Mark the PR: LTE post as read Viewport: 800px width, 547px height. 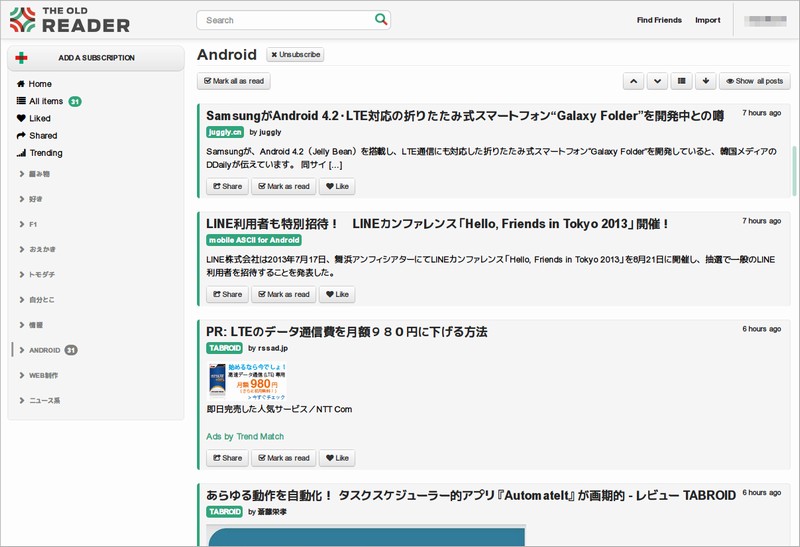[x=284, y=458]
